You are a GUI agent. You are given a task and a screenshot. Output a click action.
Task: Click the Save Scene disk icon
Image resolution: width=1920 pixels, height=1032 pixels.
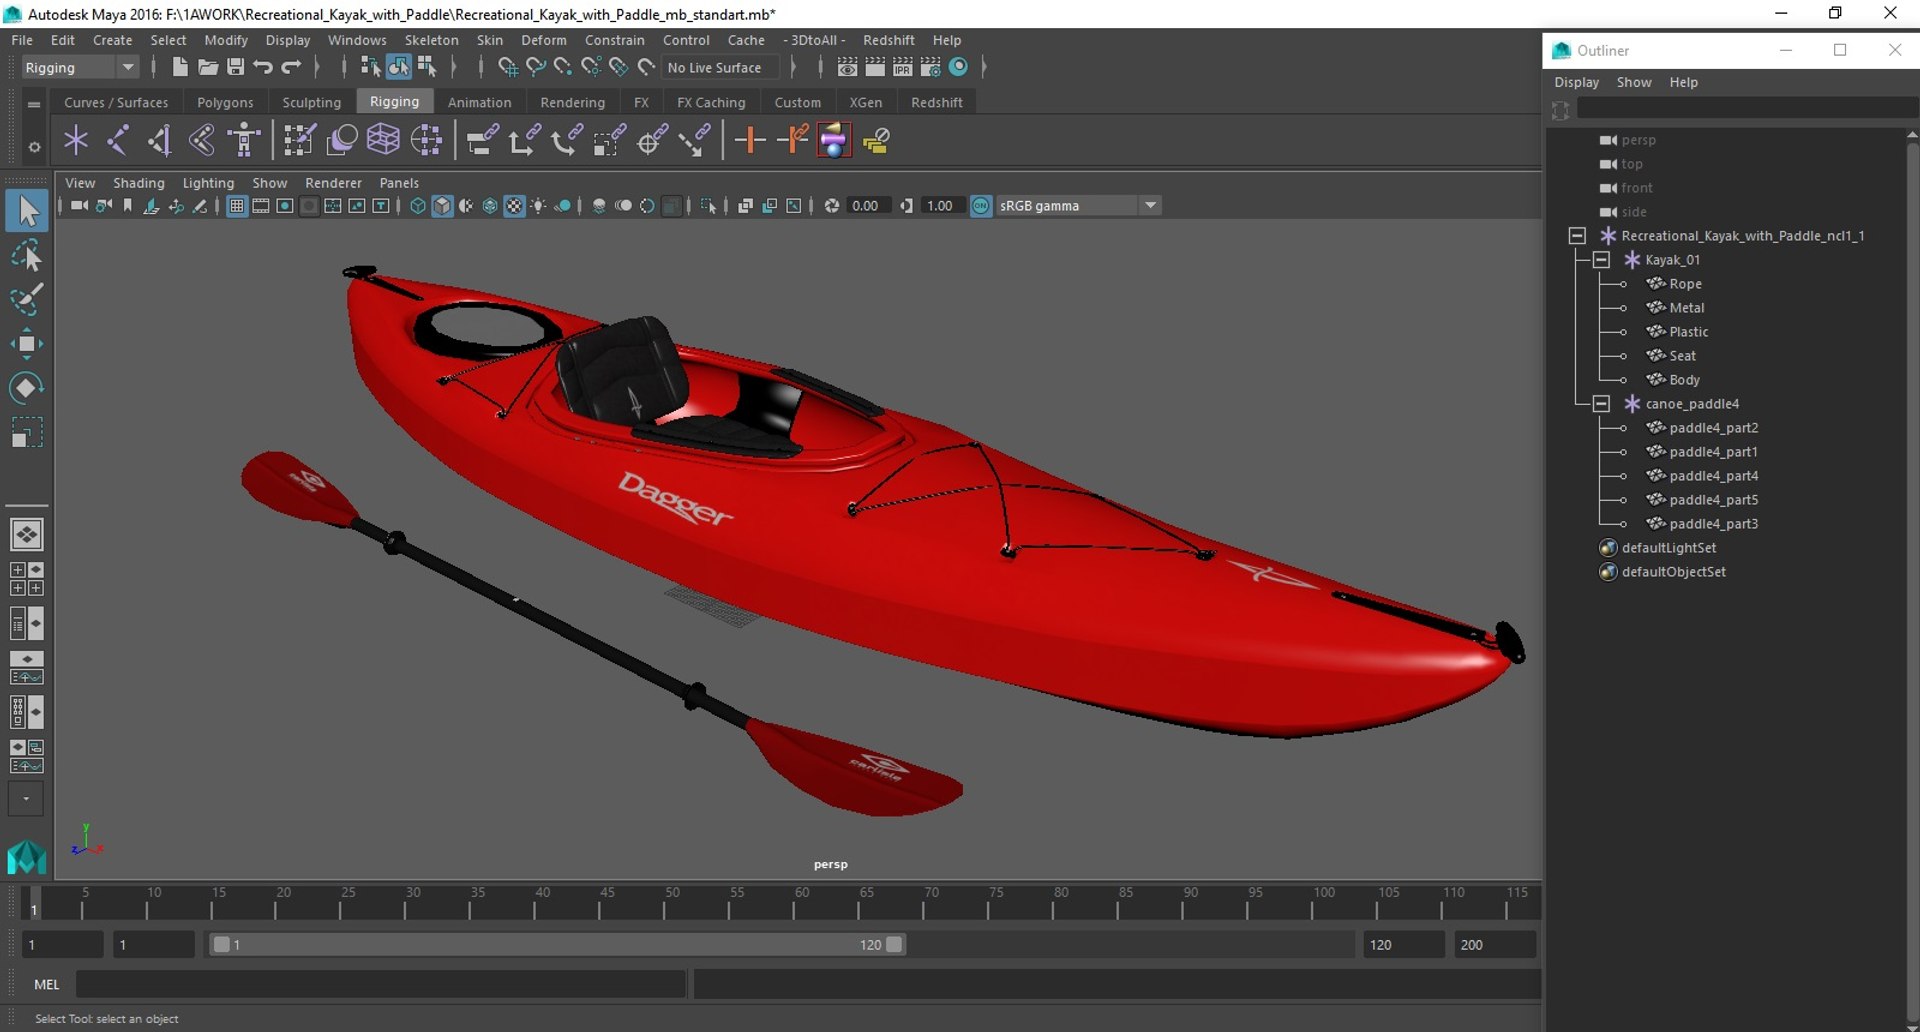click(235, 67)
